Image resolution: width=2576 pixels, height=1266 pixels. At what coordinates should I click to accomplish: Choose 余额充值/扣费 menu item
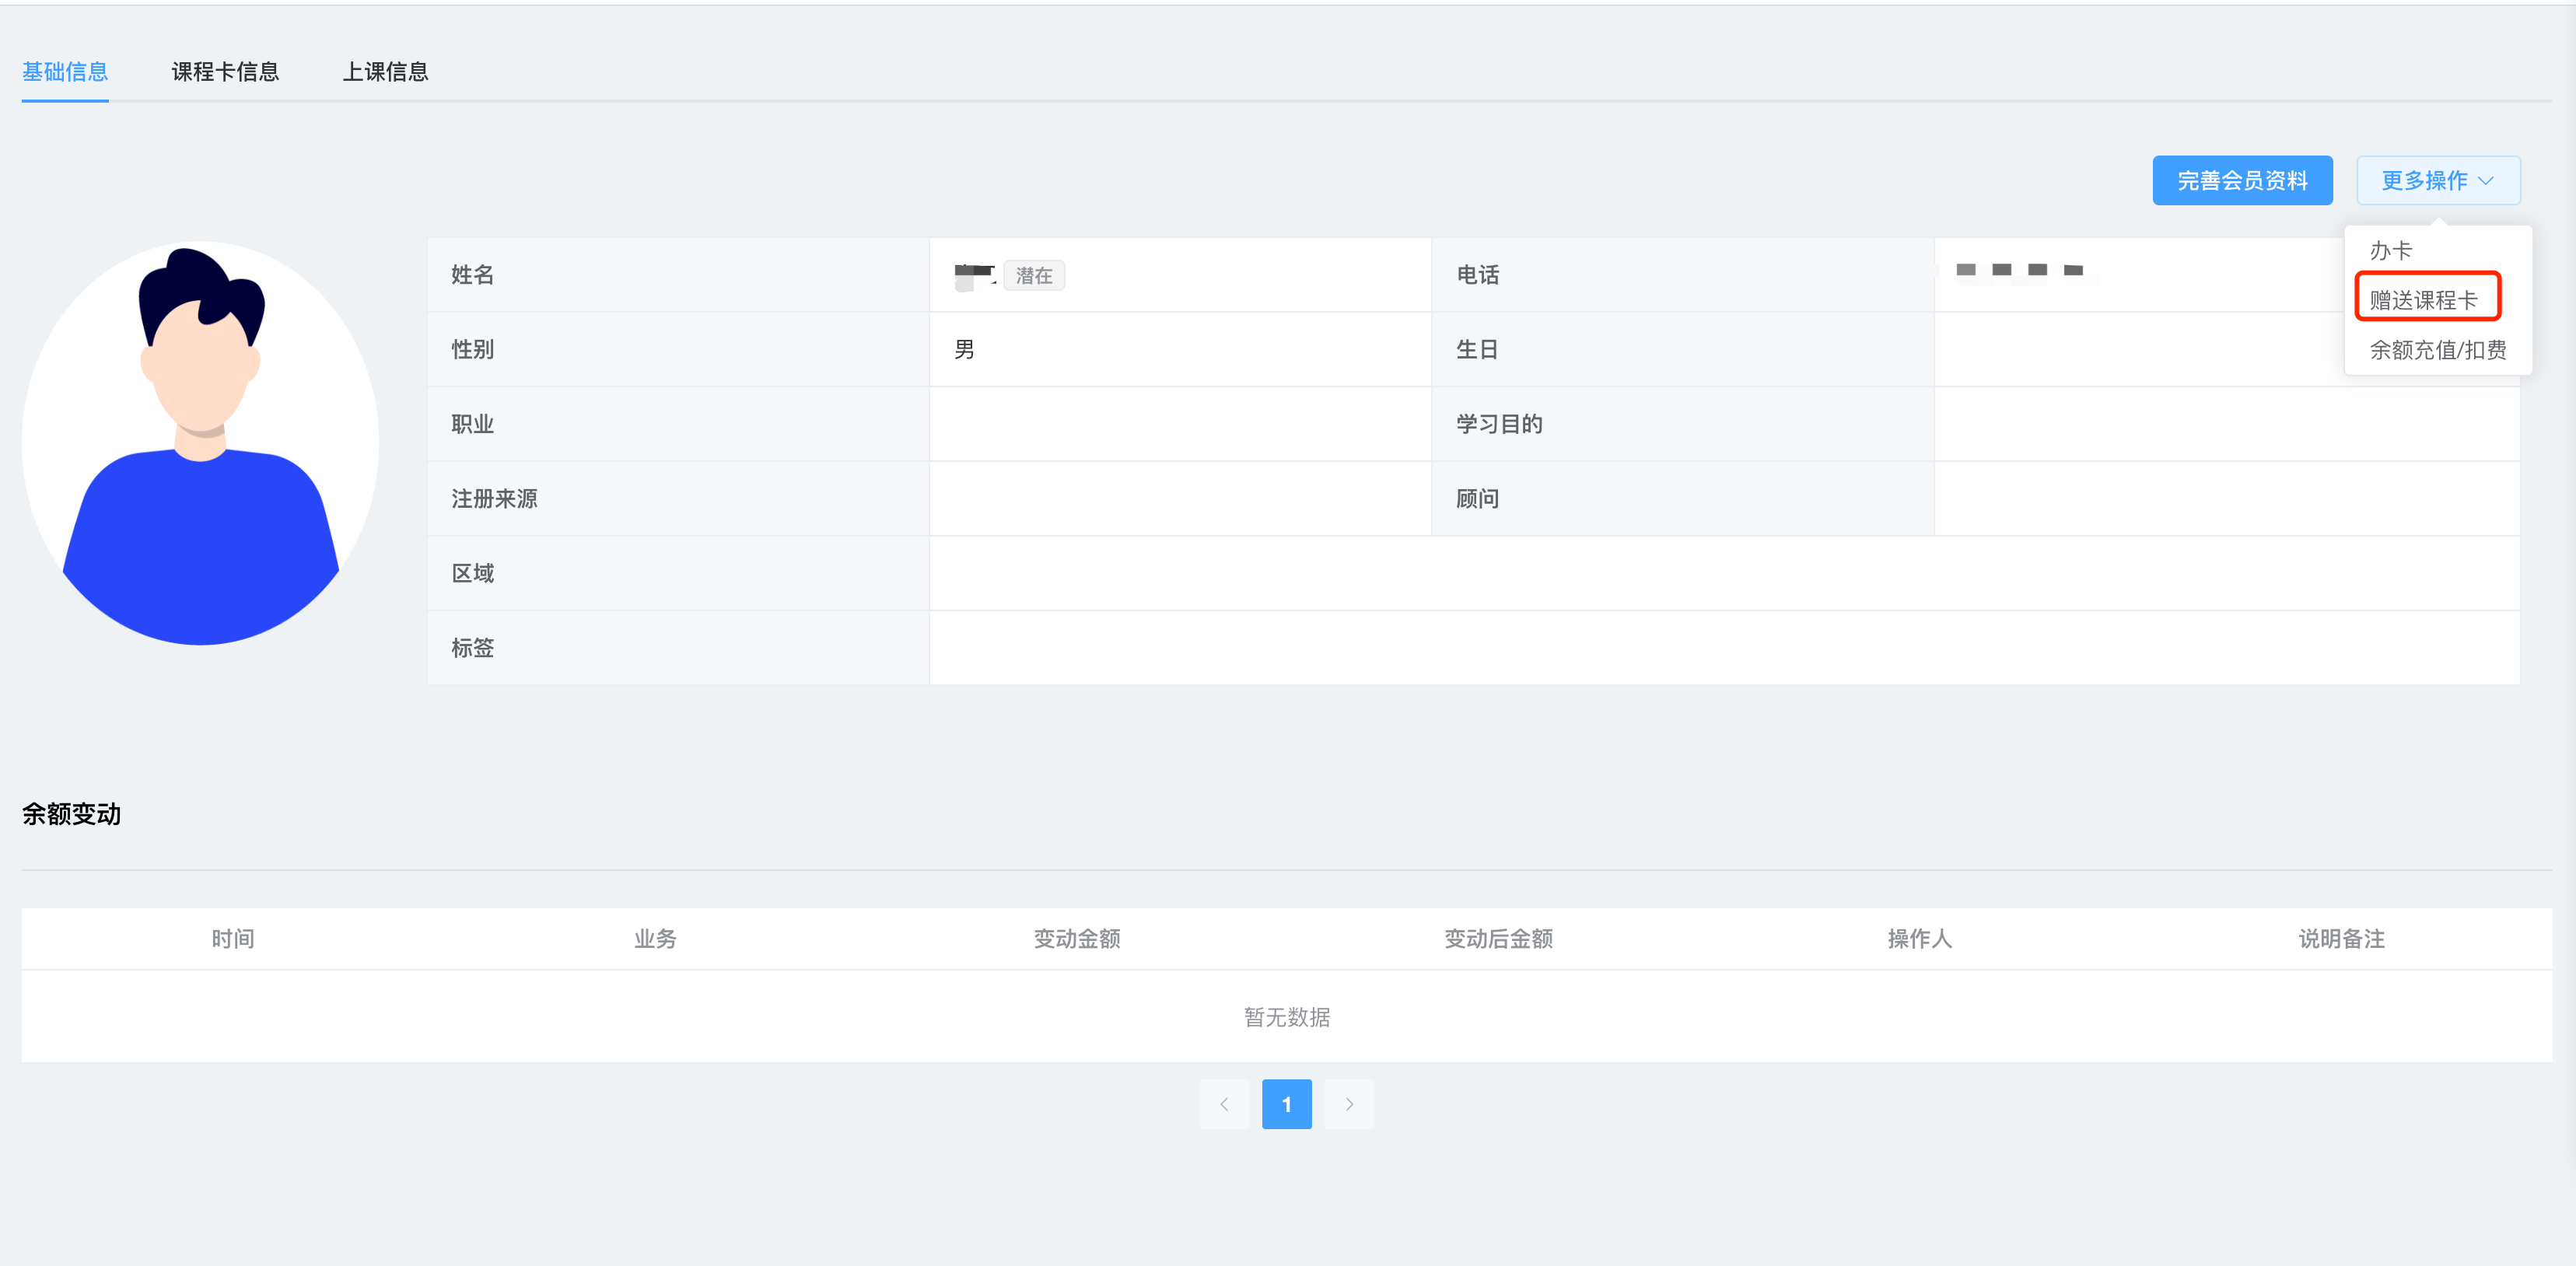pyautogui.click(x=2437, y=349)
